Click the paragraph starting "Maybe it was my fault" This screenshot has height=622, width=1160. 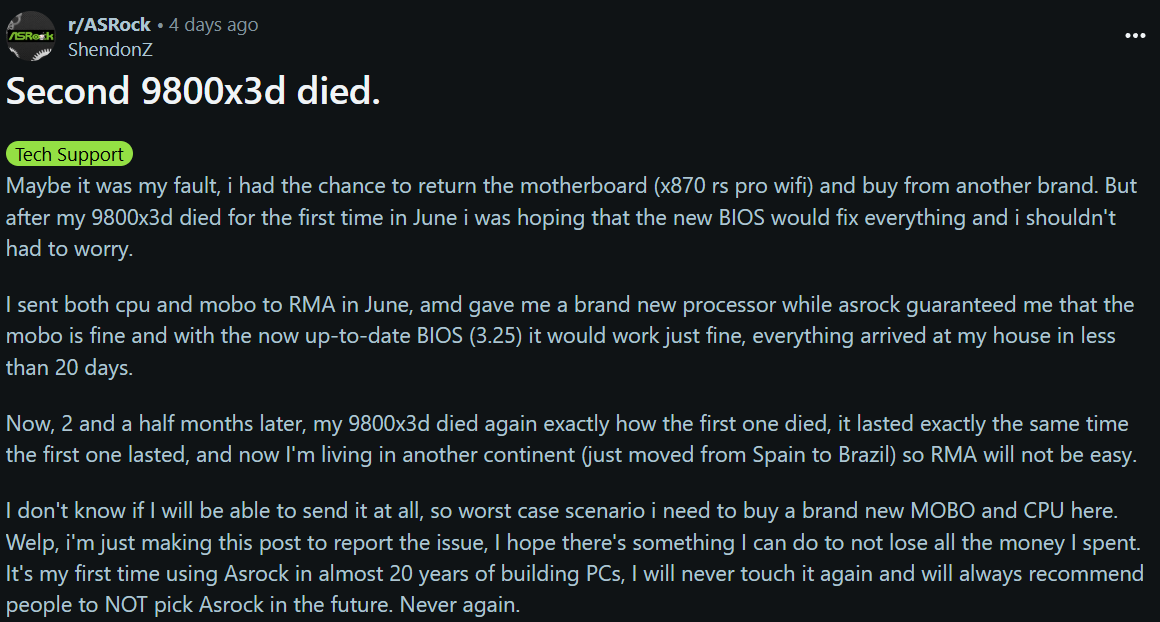coord(560,217)
